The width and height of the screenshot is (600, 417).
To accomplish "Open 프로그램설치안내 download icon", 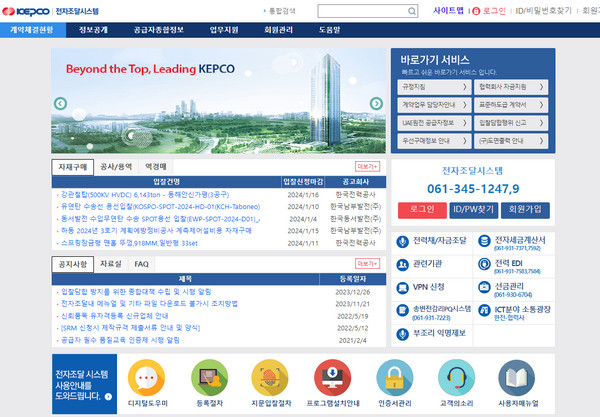I will (x=333, y=378).
